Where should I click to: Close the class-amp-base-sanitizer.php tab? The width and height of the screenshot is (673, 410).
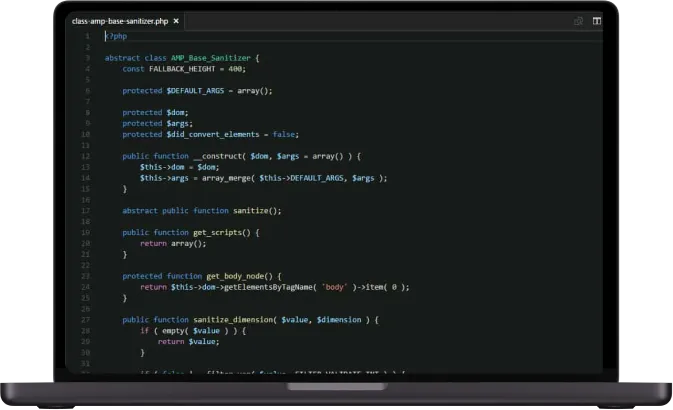(177, 20)
